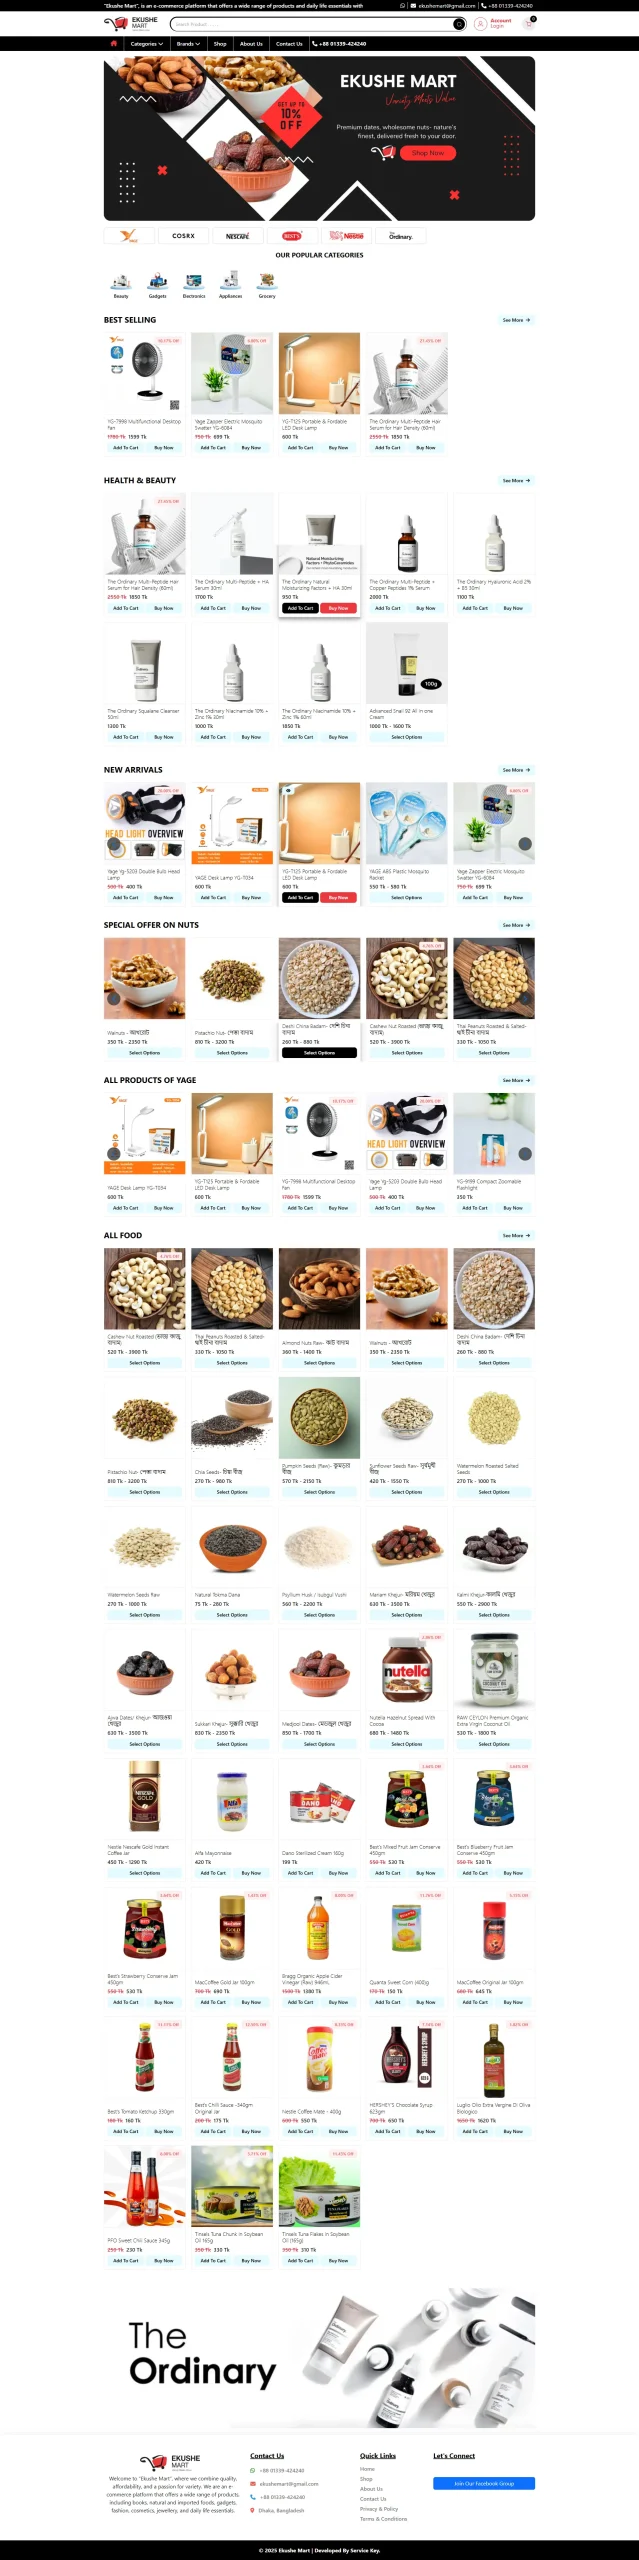
Task: Click the search magnifier icon
Action: 459,24
